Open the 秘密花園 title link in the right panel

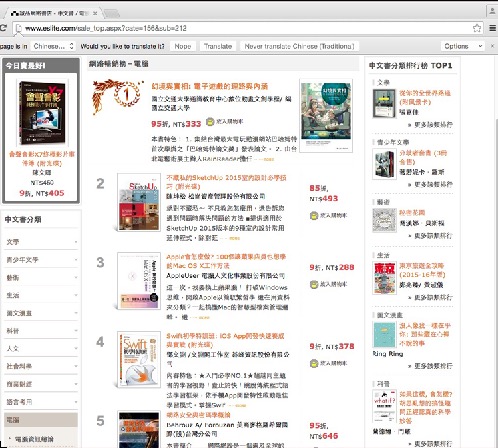click(412, 213)
